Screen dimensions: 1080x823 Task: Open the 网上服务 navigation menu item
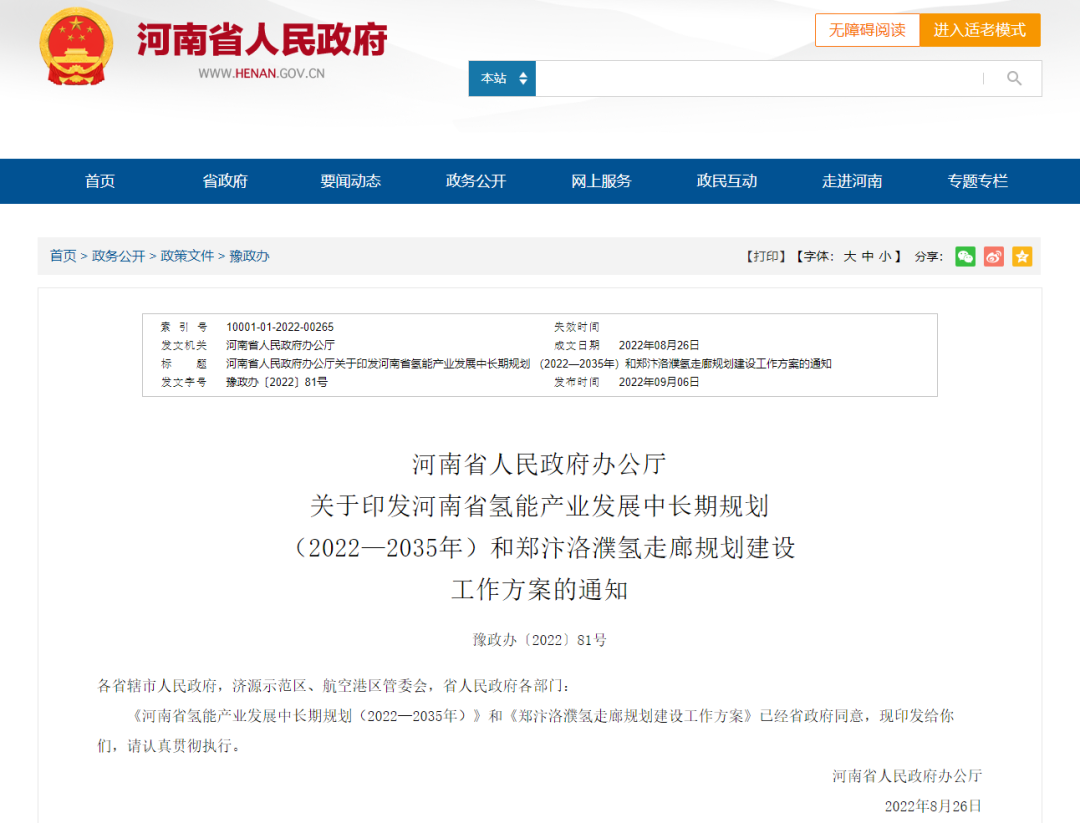[601, 181]
